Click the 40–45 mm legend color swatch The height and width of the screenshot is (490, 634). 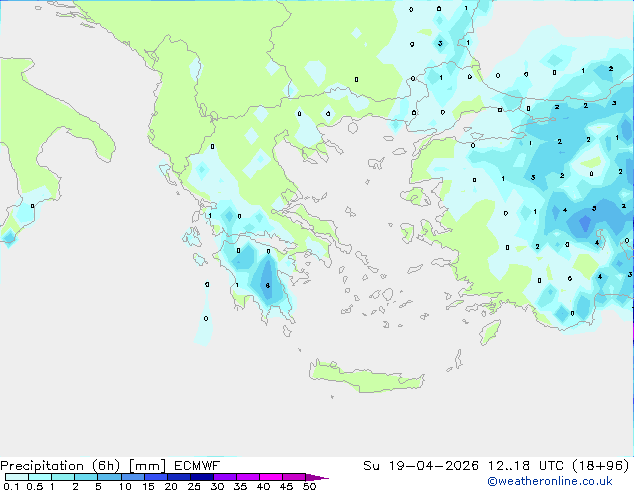pyautogui.click(x=271, y=477)
